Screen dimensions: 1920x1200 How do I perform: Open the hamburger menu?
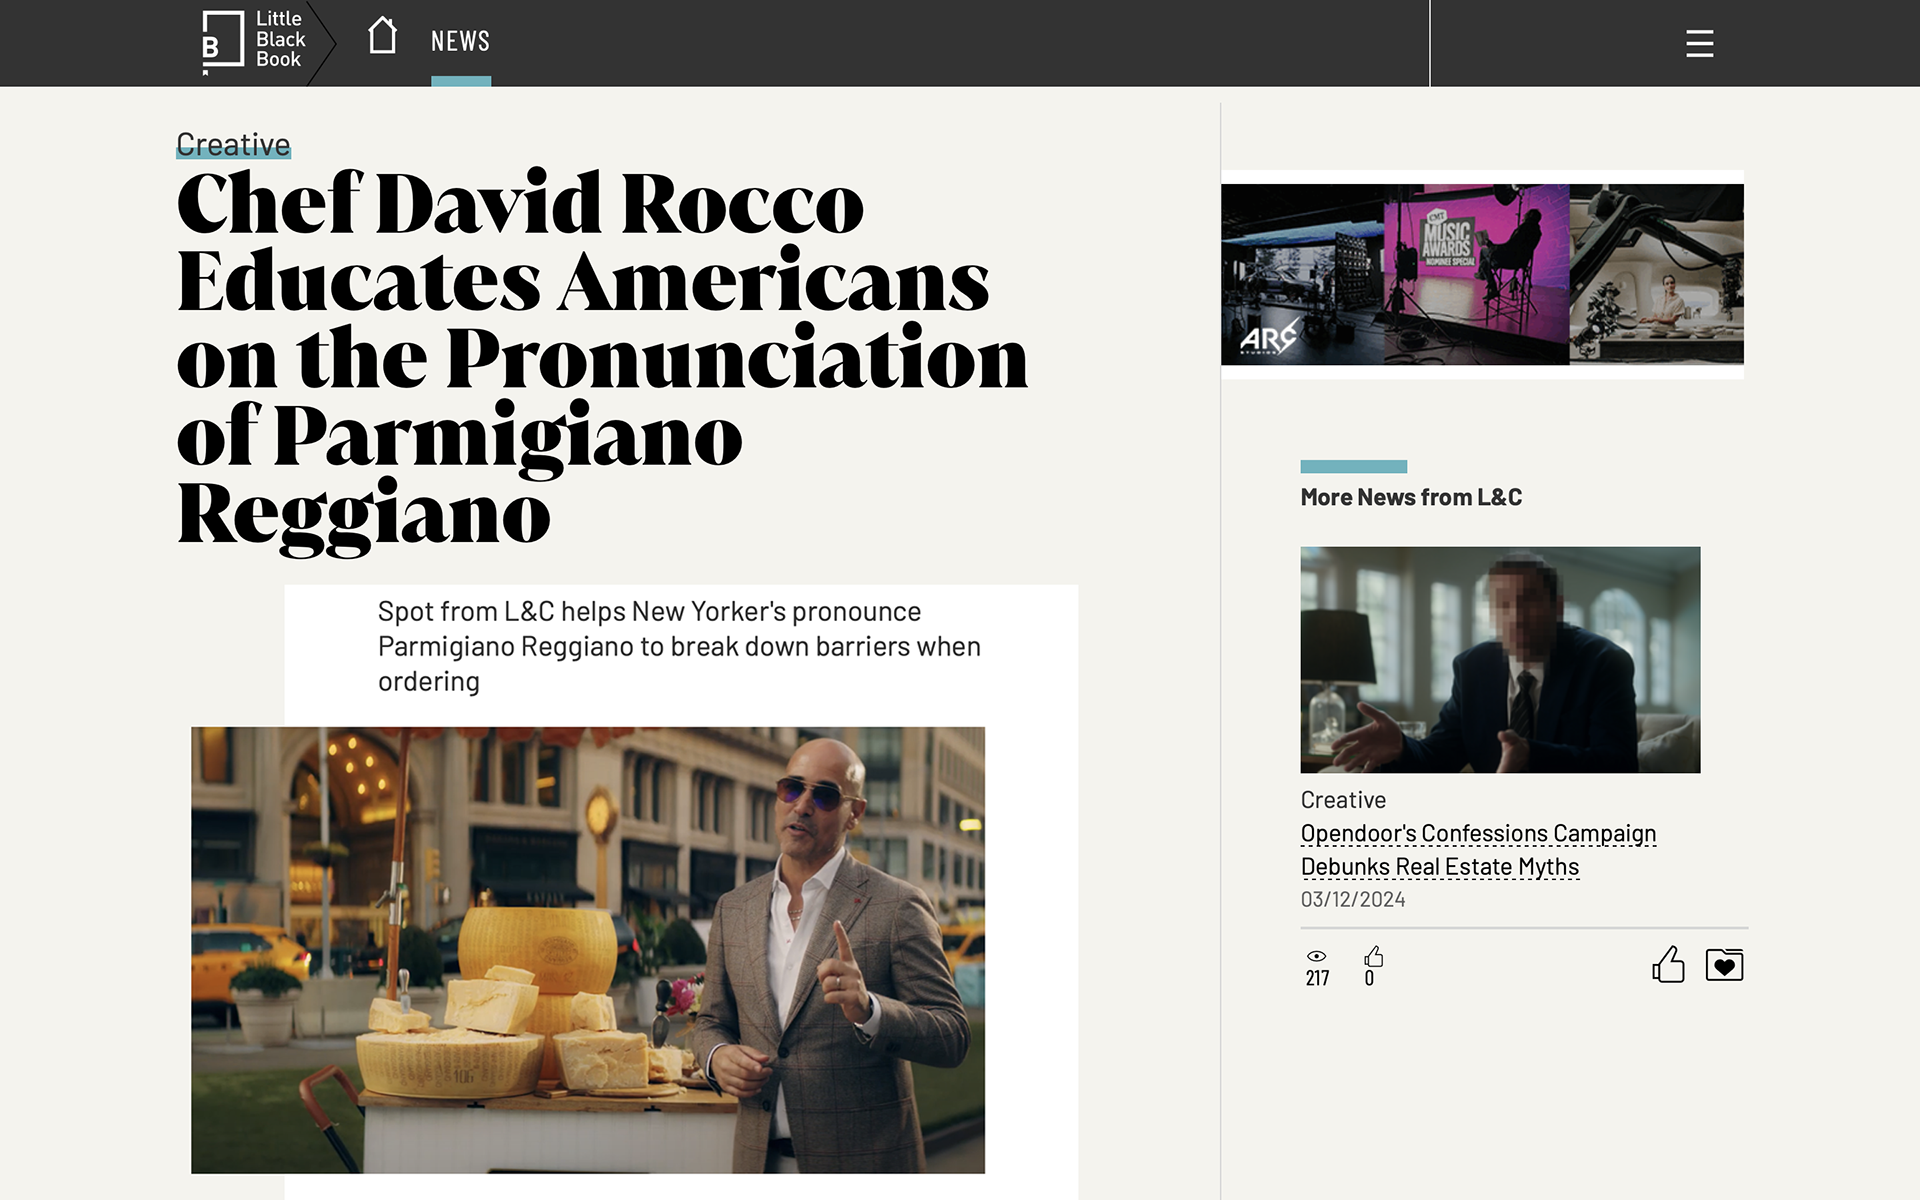point(1699,43)
